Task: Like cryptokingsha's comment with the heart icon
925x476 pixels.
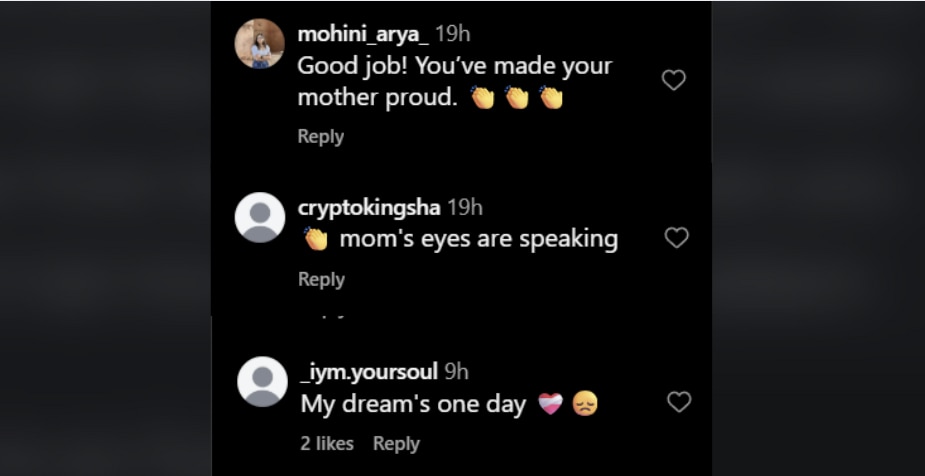Action: click(677, 238)
